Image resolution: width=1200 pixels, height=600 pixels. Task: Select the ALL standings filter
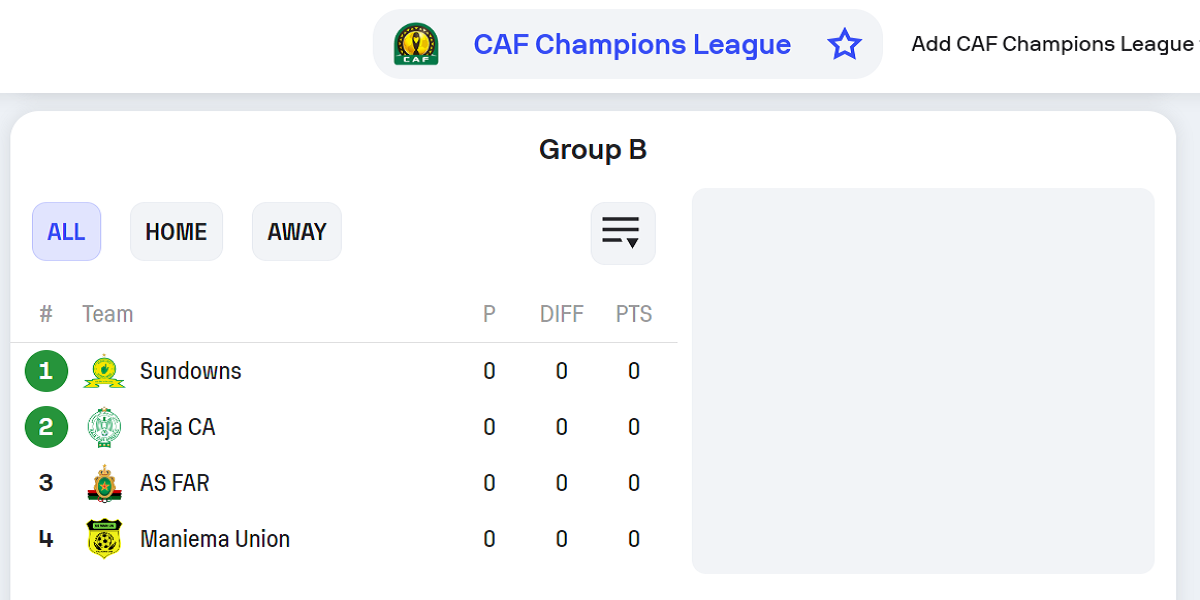67,232
